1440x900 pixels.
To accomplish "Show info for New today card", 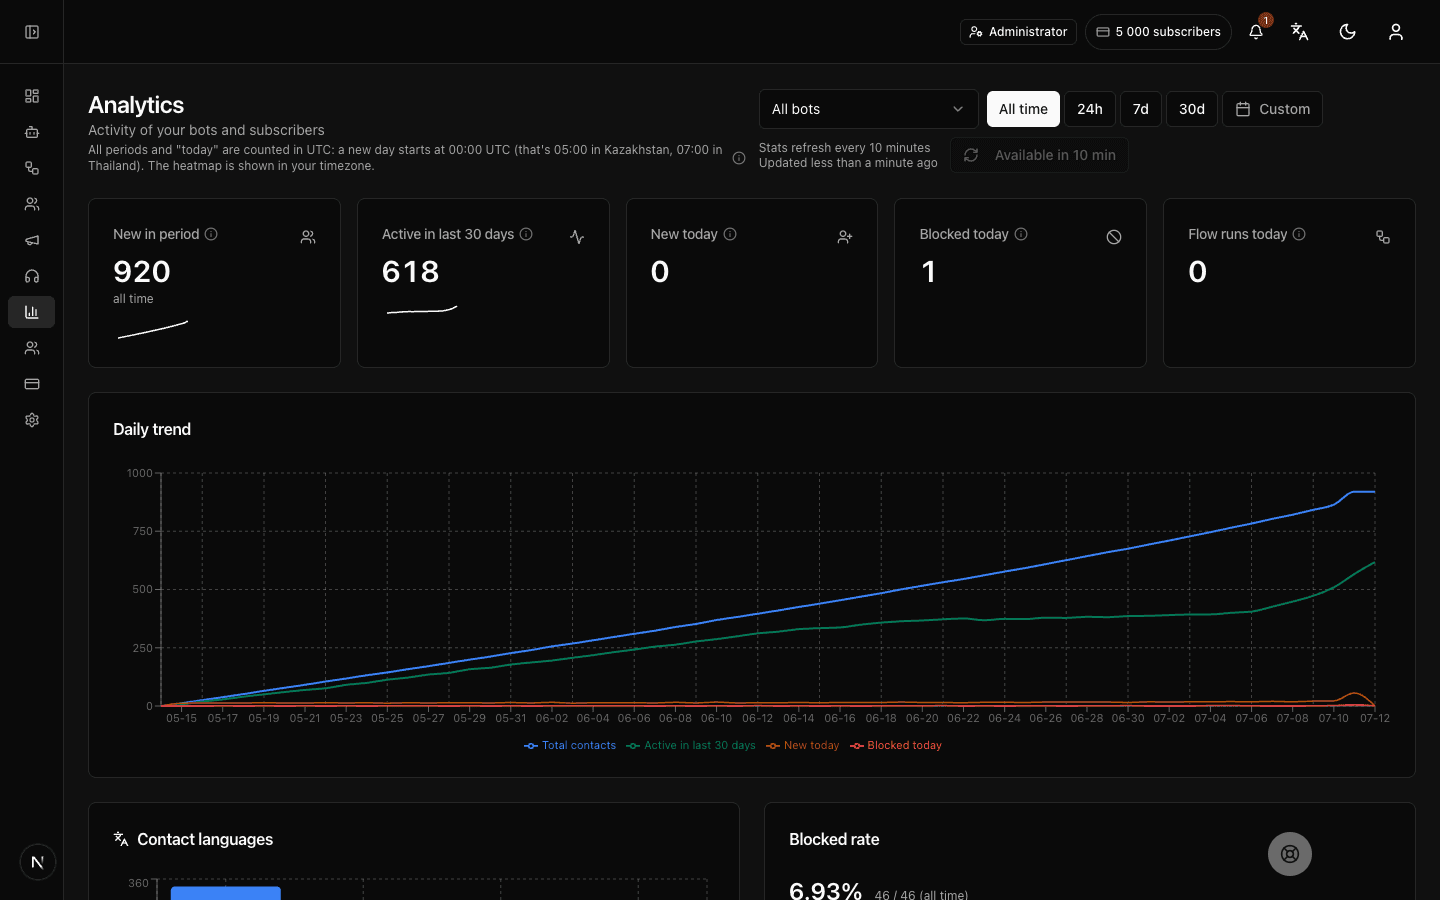I will point(730,234).
